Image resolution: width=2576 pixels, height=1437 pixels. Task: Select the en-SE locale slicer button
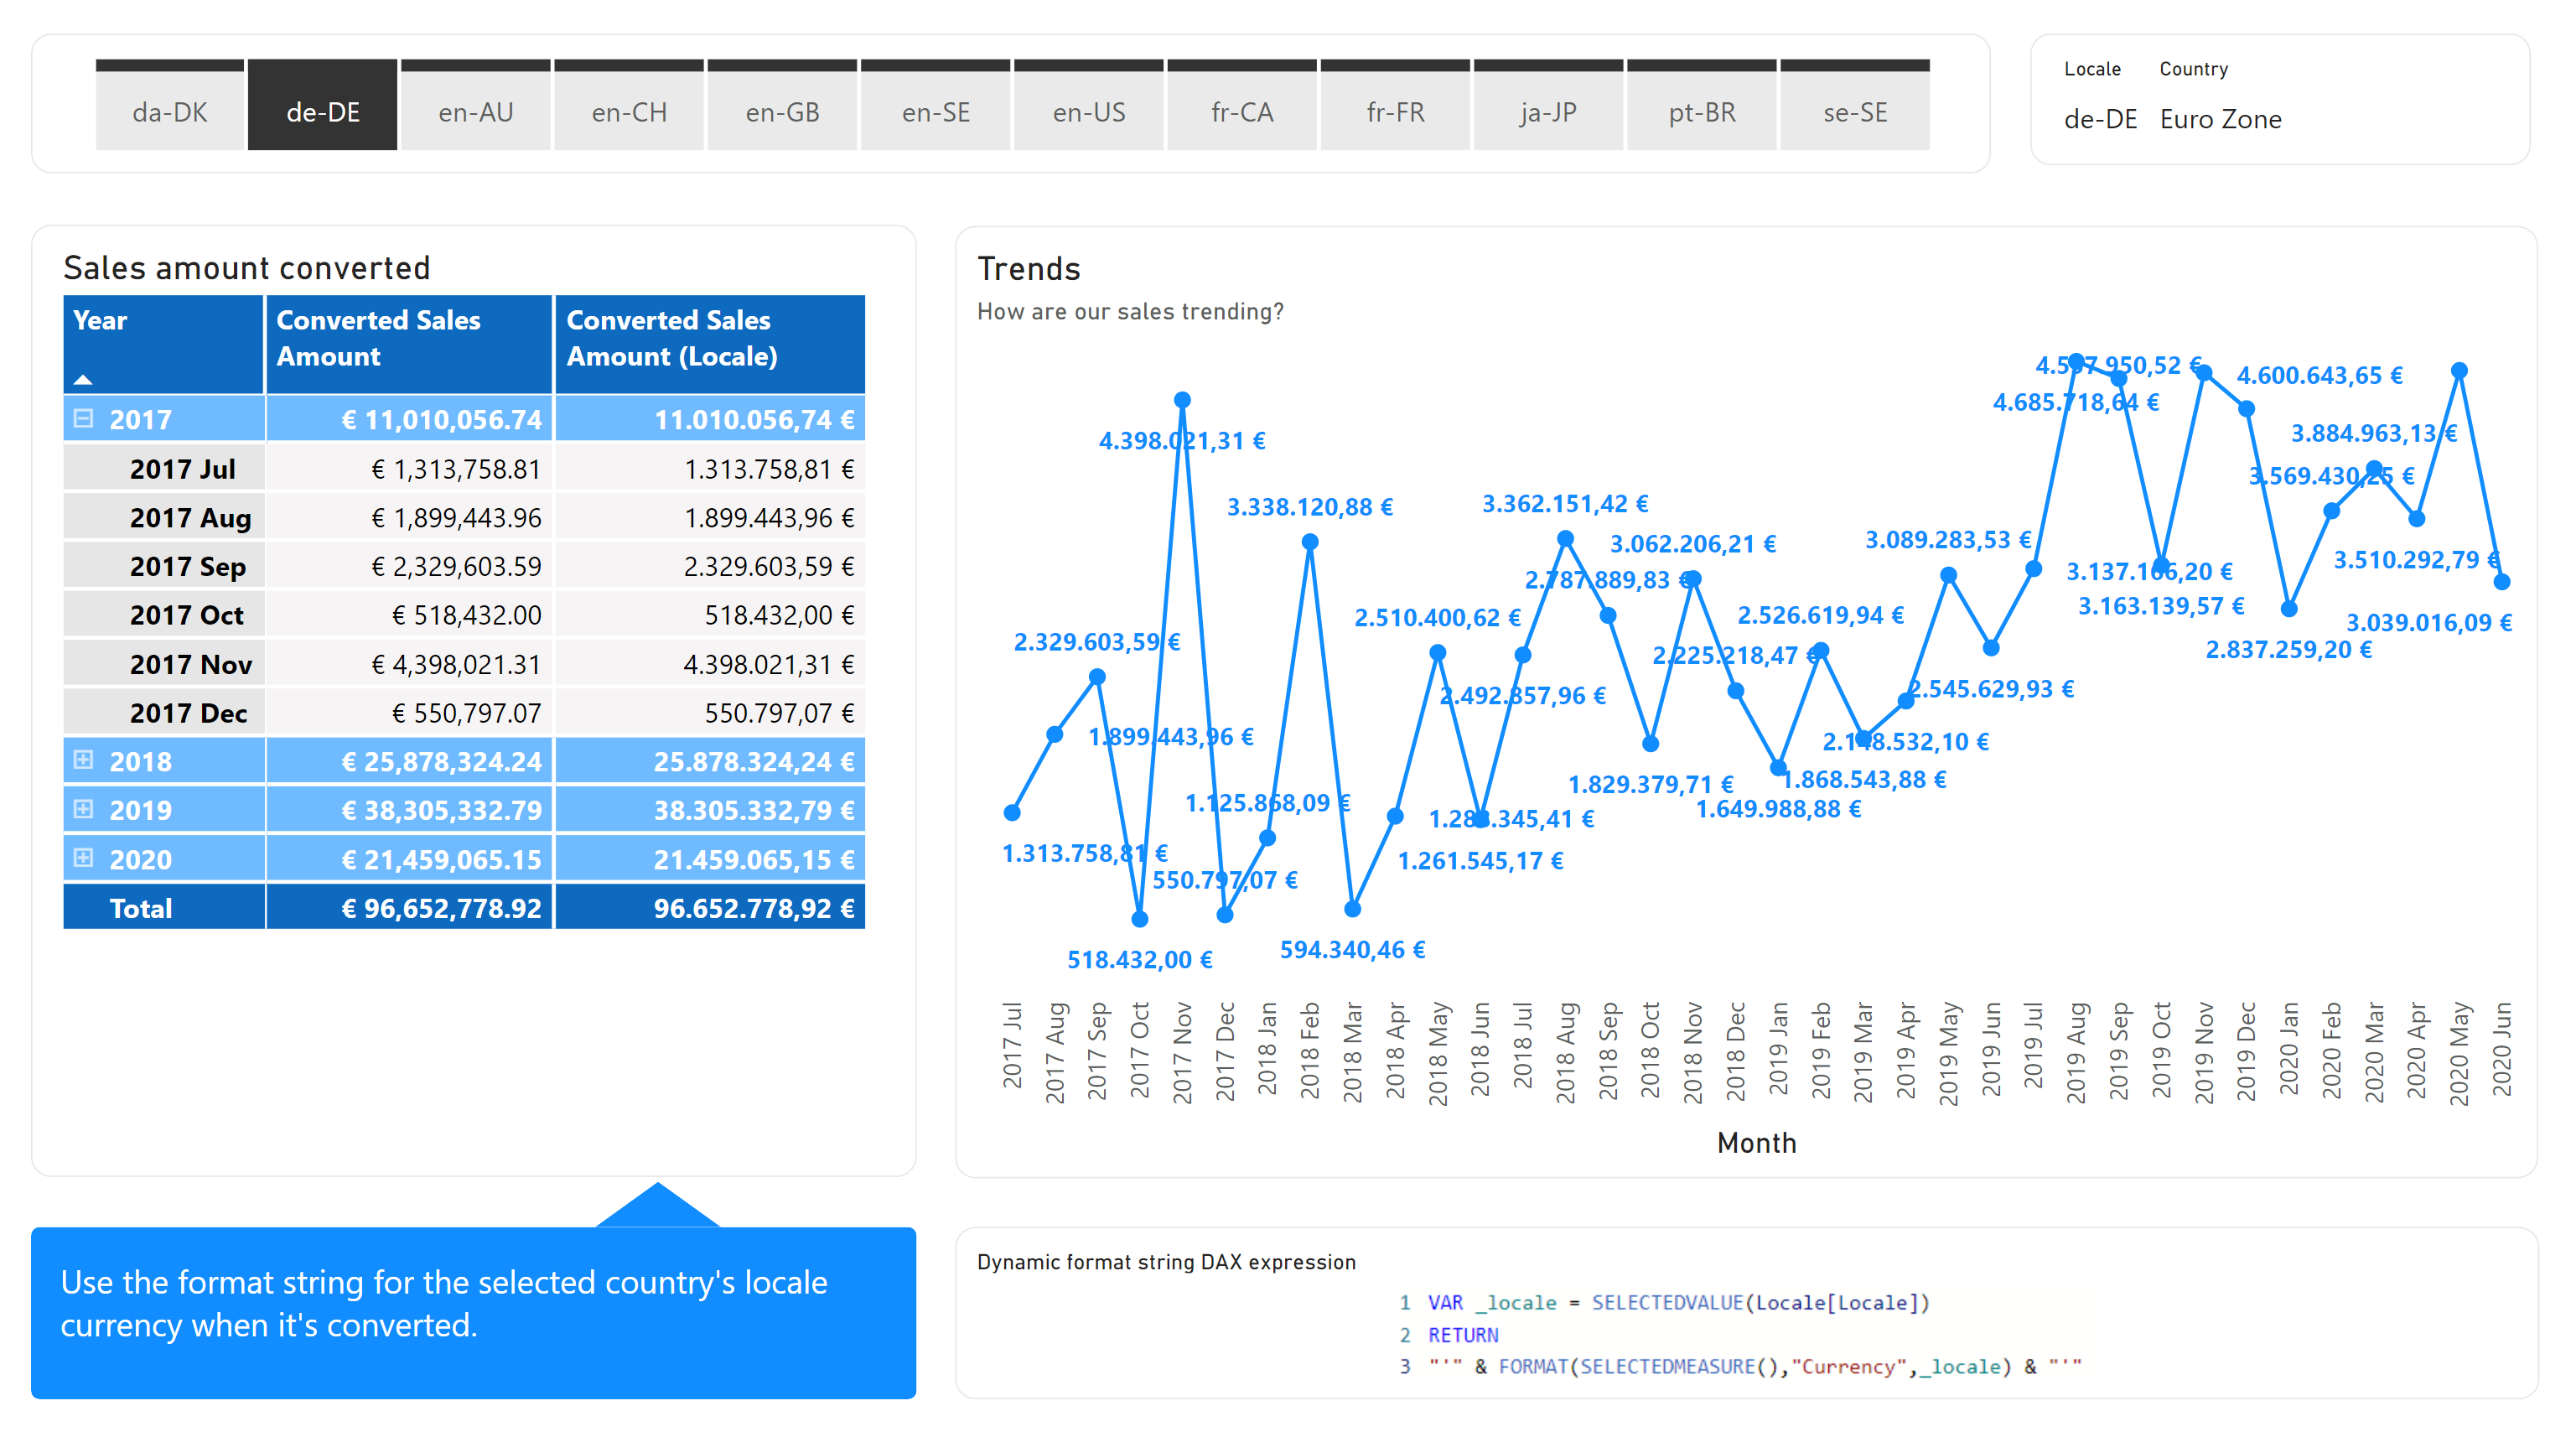pyautogui.click(x=936, y=106)
